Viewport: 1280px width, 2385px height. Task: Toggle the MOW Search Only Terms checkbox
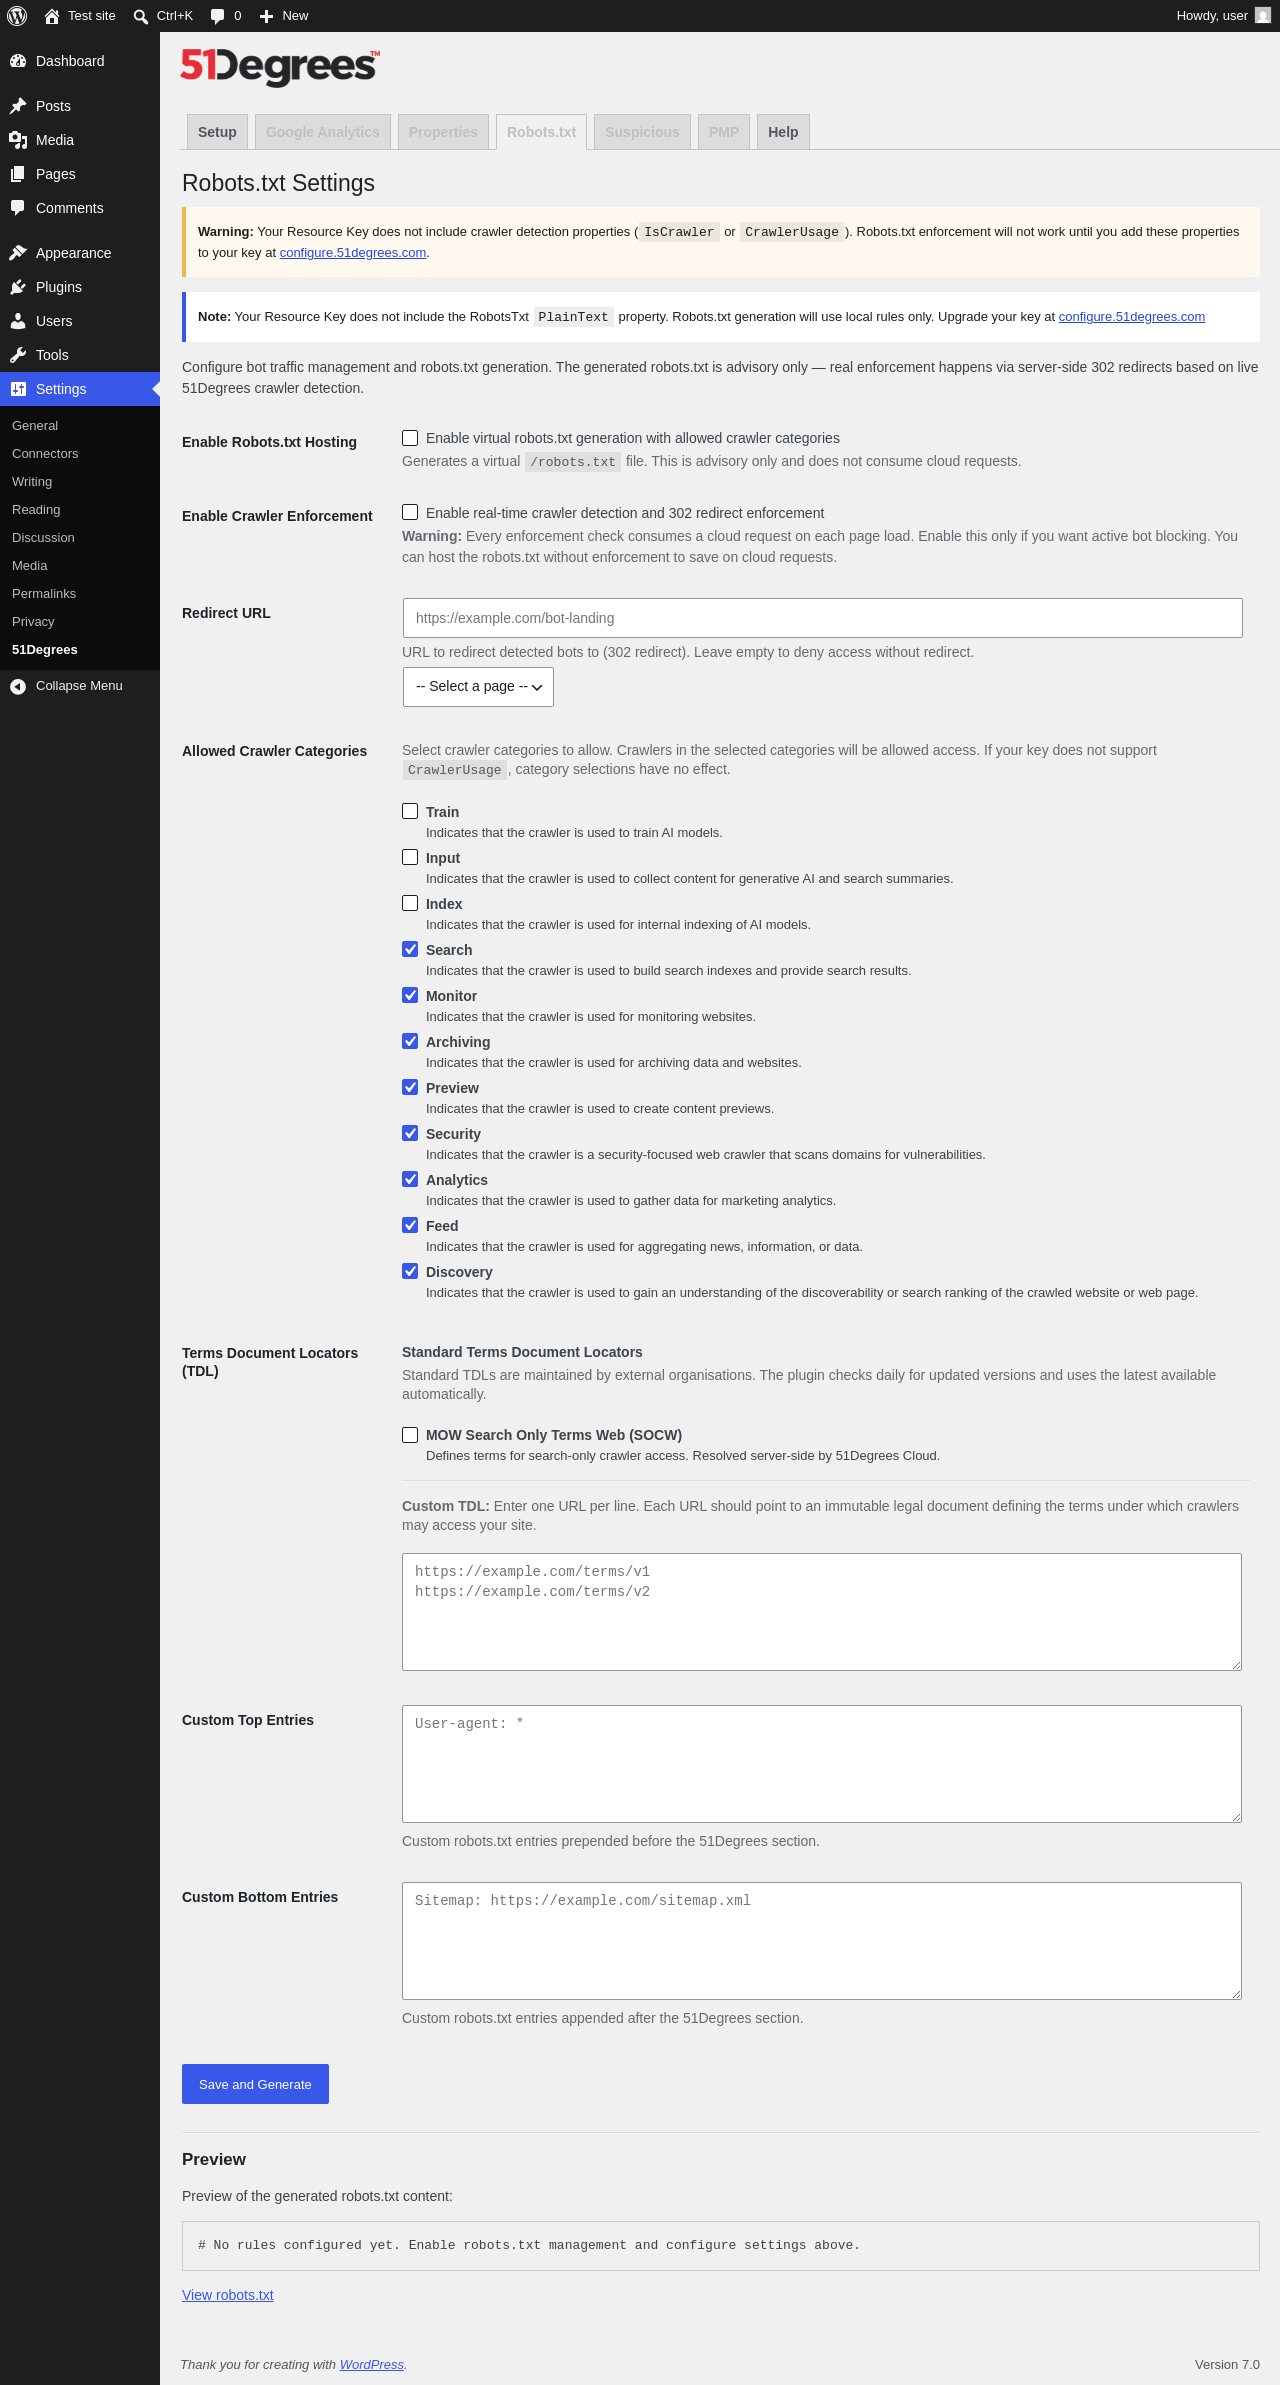(410, 1435)
